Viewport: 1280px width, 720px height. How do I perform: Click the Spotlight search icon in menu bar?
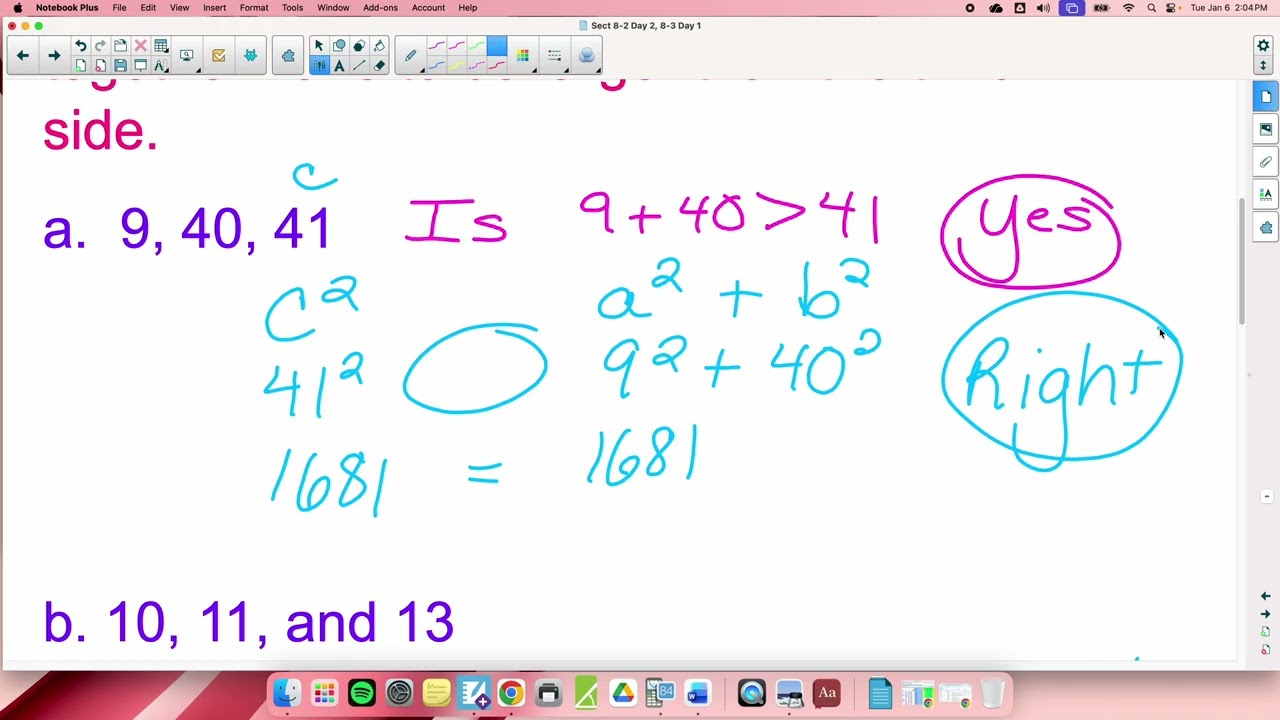tap(1151, 7)
